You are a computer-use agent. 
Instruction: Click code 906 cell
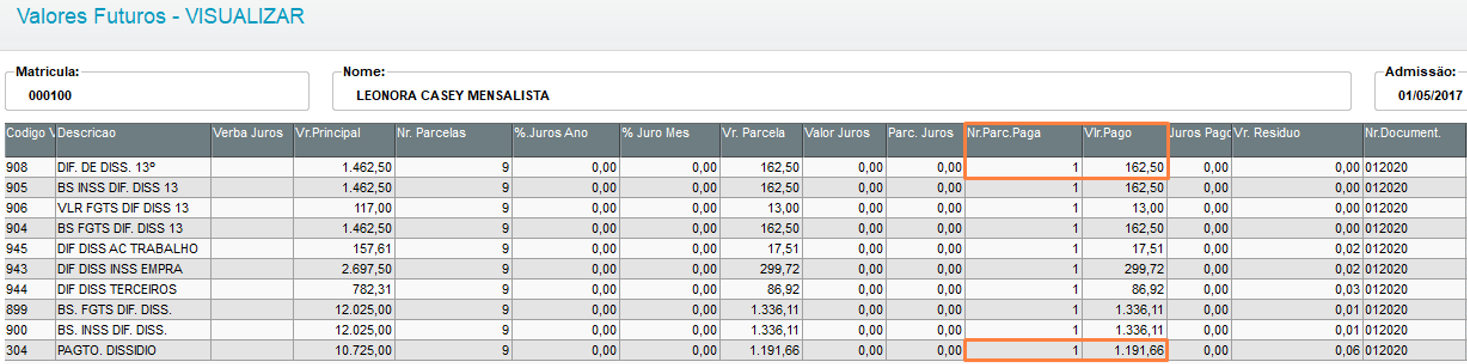point(30,208)
